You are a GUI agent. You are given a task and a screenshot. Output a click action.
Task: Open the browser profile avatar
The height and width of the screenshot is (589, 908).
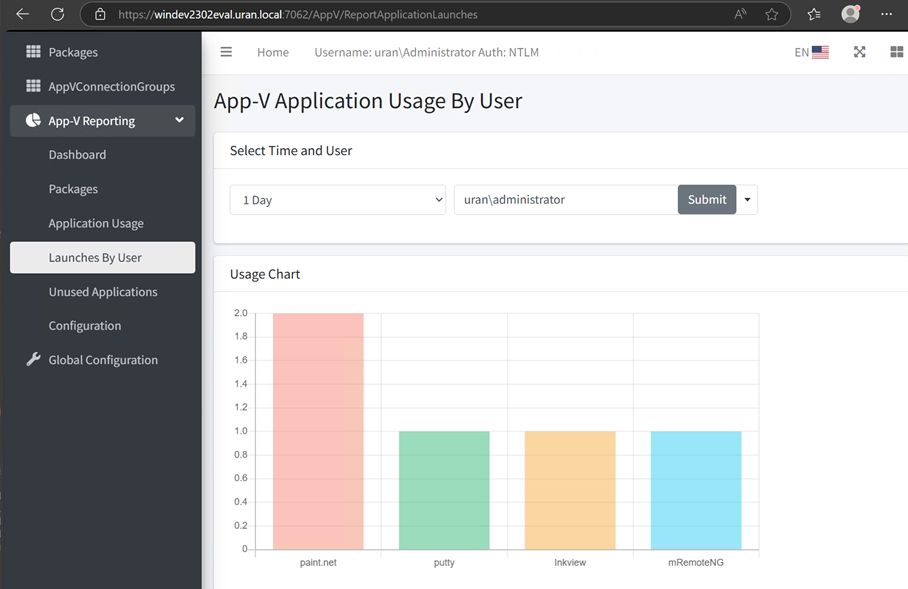coord(850,14)
